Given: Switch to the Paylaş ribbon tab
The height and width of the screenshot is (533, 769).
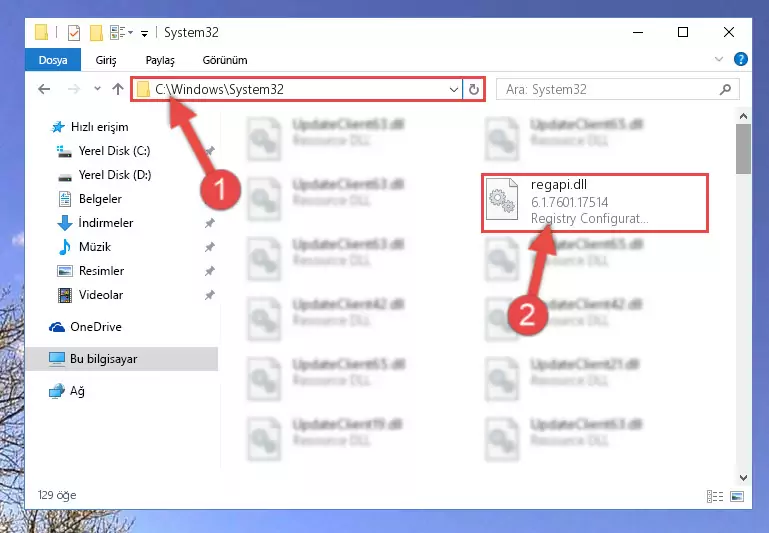Looking at the screenshot, I should pos(160,60).
